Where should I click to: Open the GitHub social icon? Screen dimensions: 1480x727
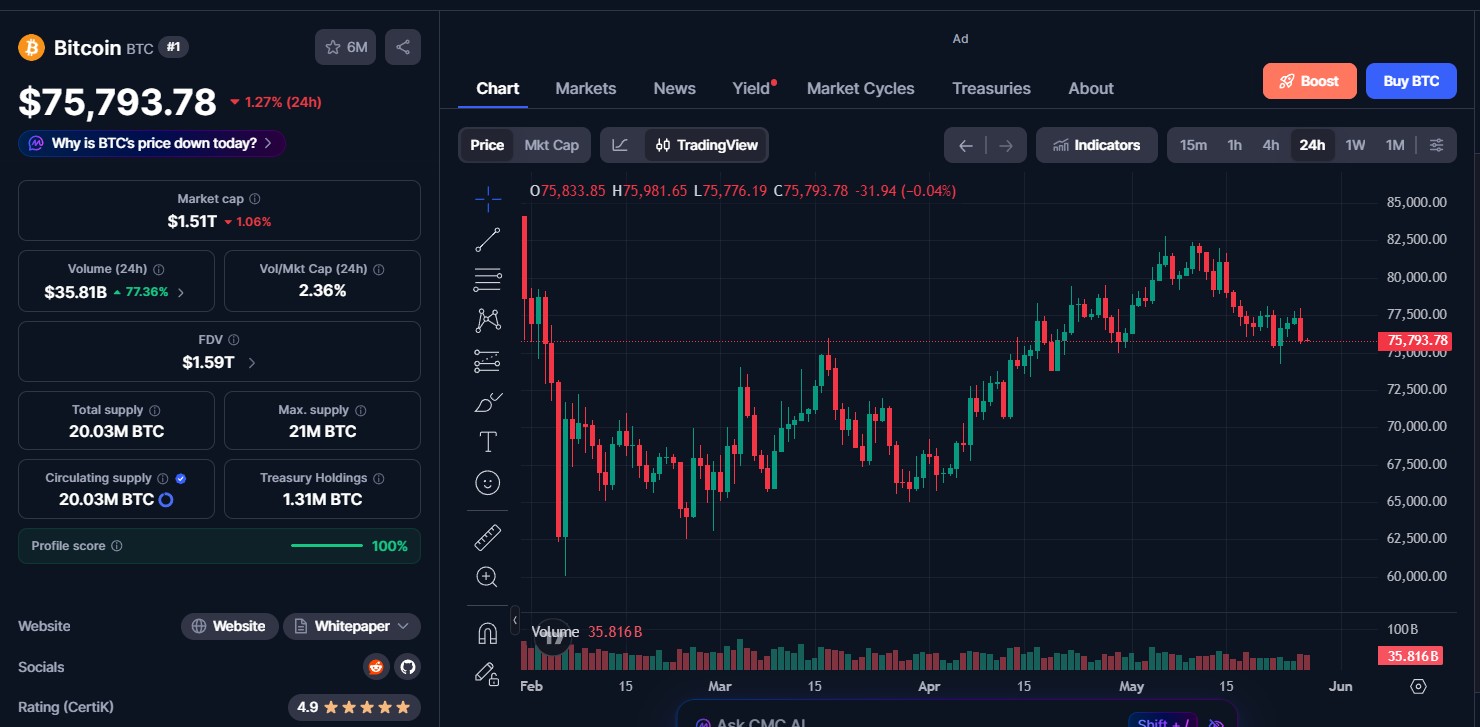(x=406, y=667)
